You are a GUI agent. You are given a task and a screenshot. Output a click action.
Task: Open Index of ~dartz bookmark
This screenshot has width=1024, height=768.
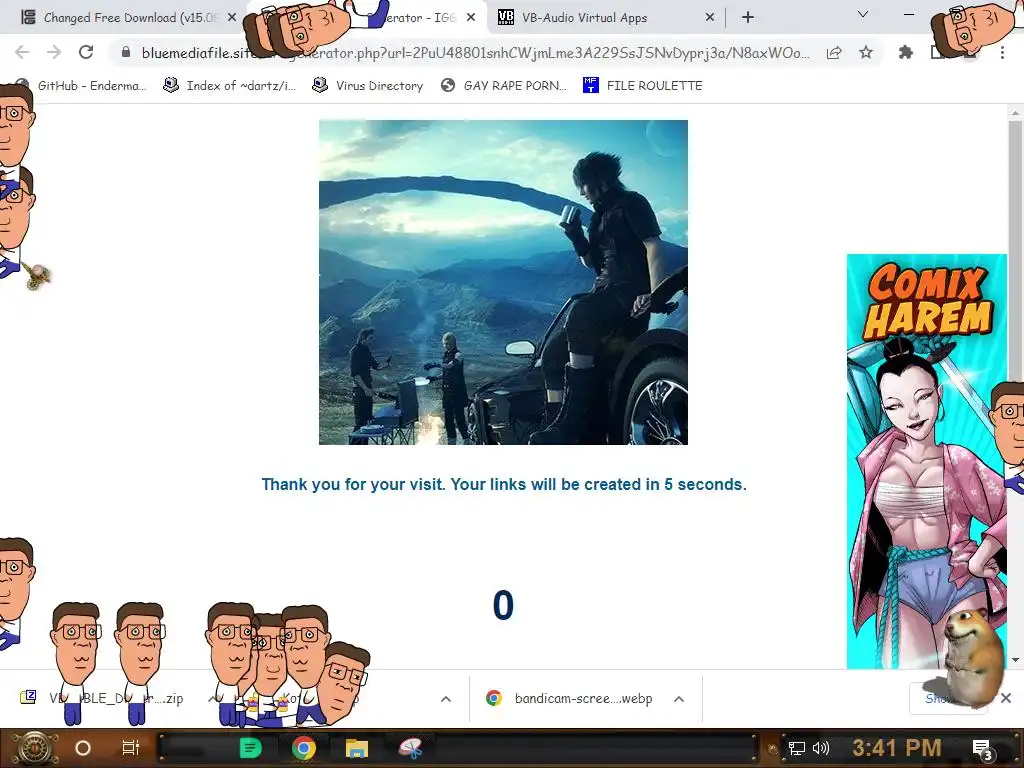(230, 86)
